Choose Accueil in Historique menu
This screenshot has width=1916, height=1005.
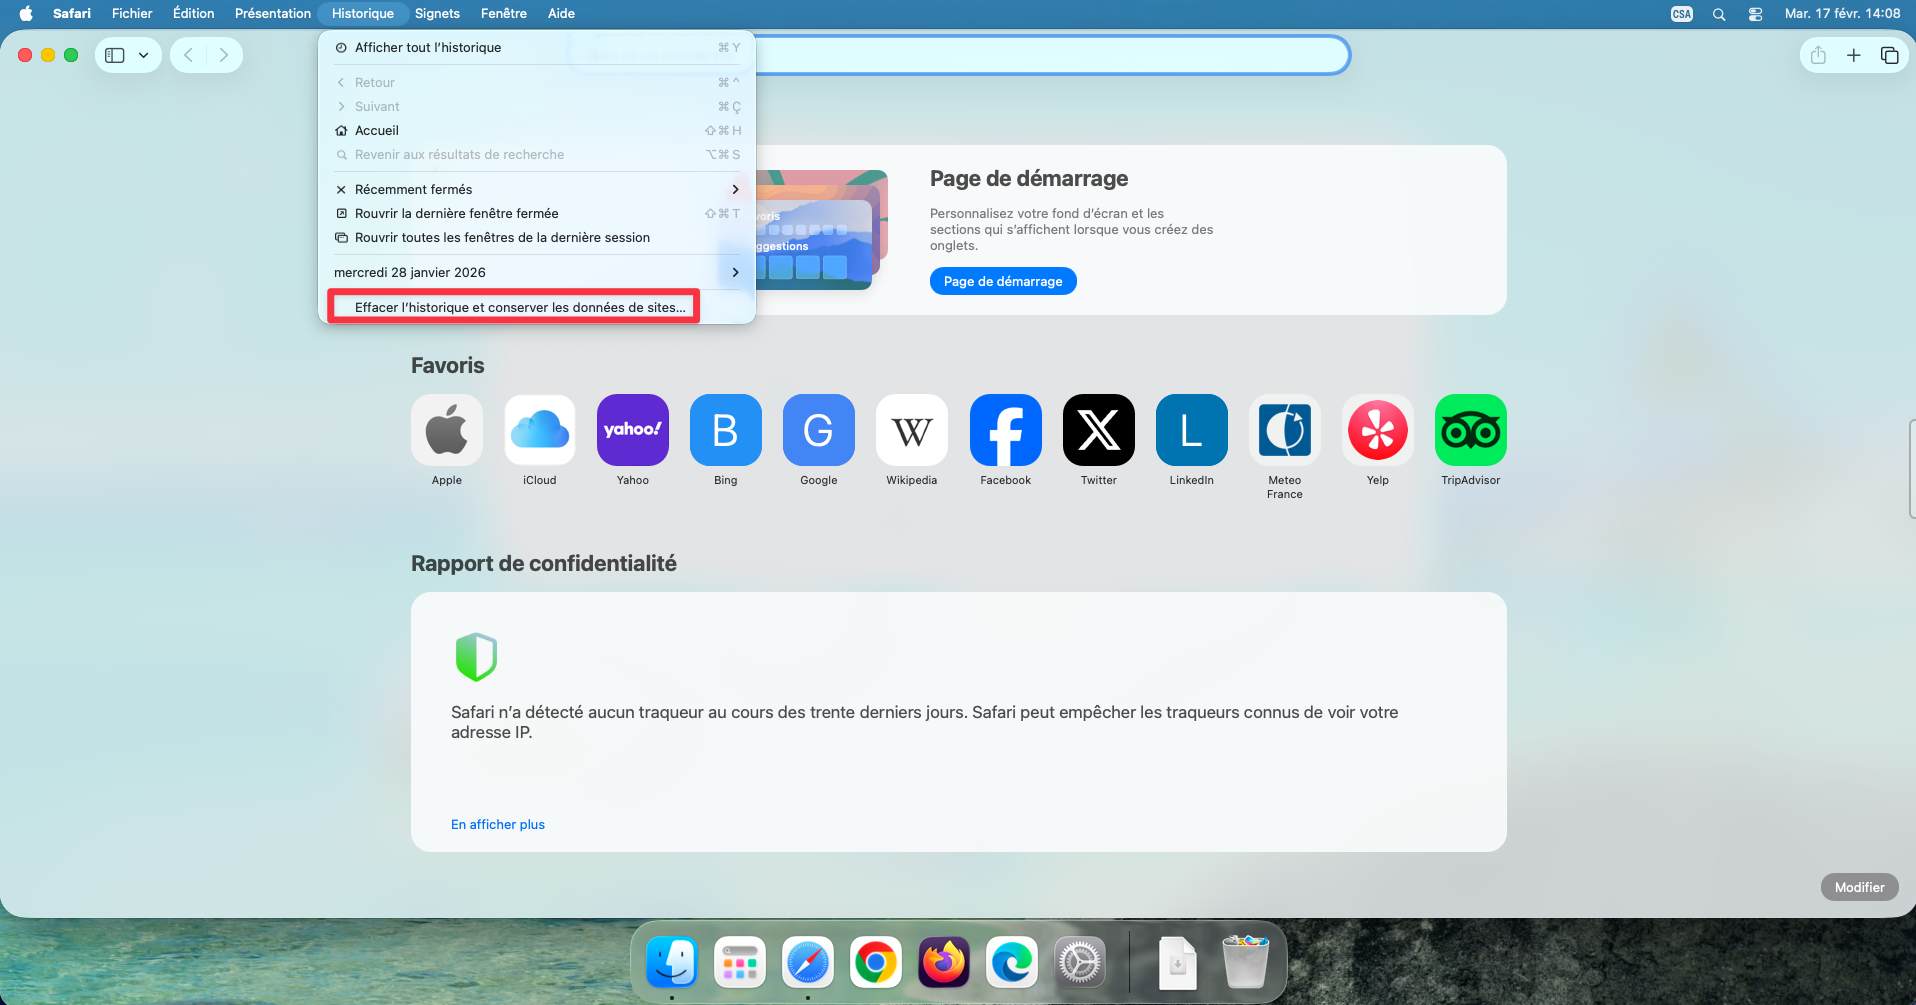click(x=537, y=130)
